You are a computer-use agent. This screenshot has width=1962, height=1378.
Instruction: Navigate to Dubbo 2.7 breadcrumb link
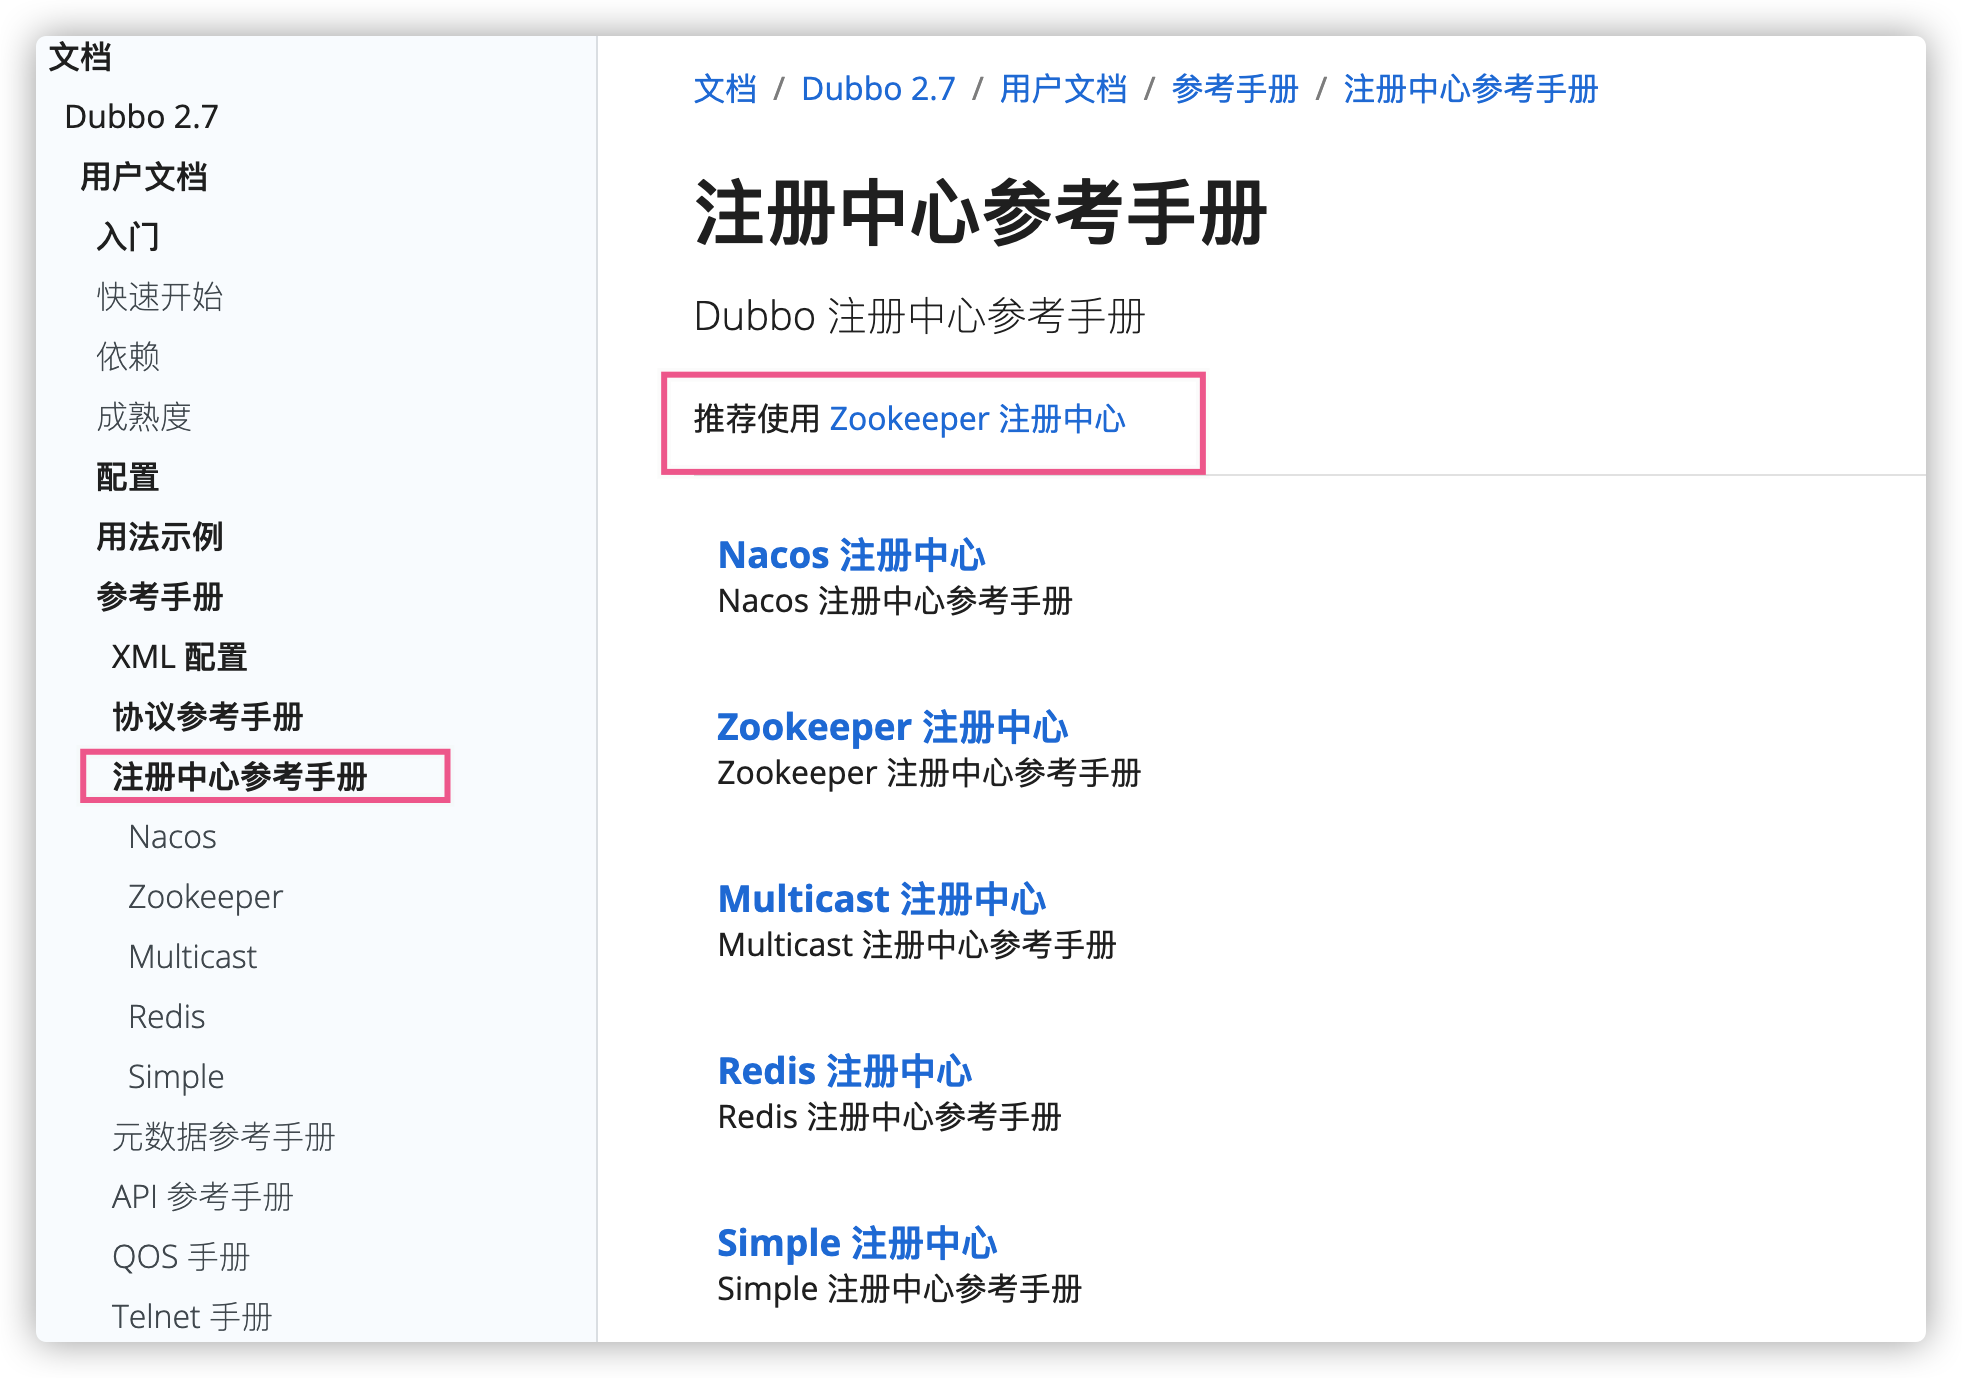878,89
